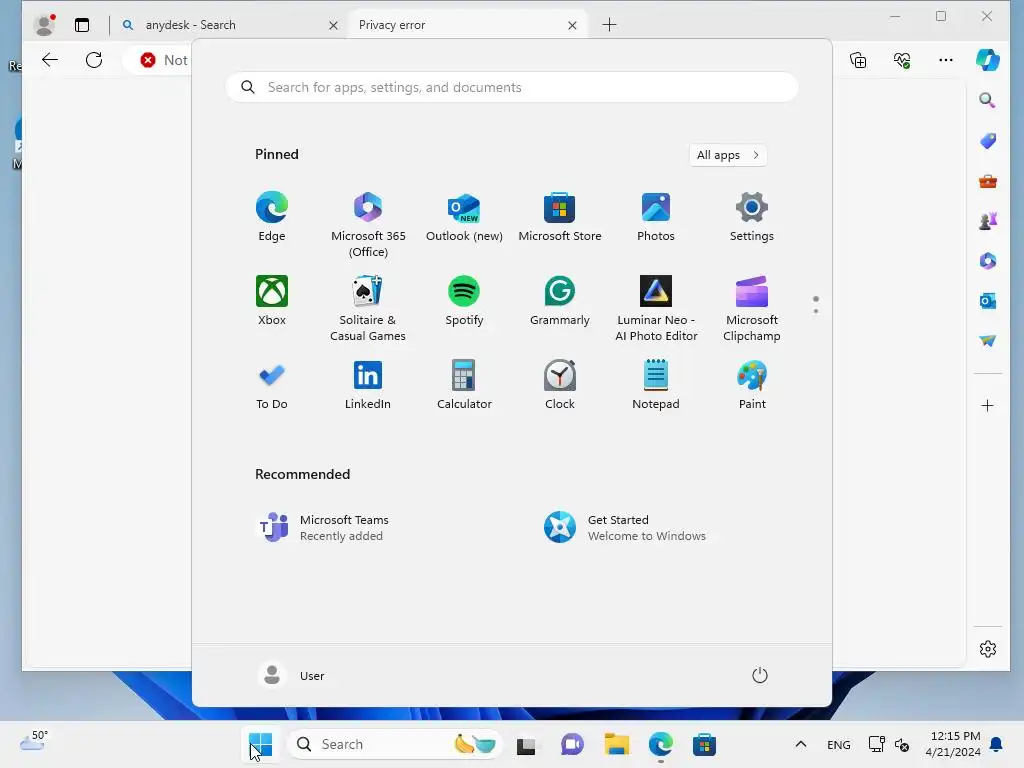This screenshot has width=1024, height=768.
Task: Open Task View on taskbar
Action: [x=526, y=744]
